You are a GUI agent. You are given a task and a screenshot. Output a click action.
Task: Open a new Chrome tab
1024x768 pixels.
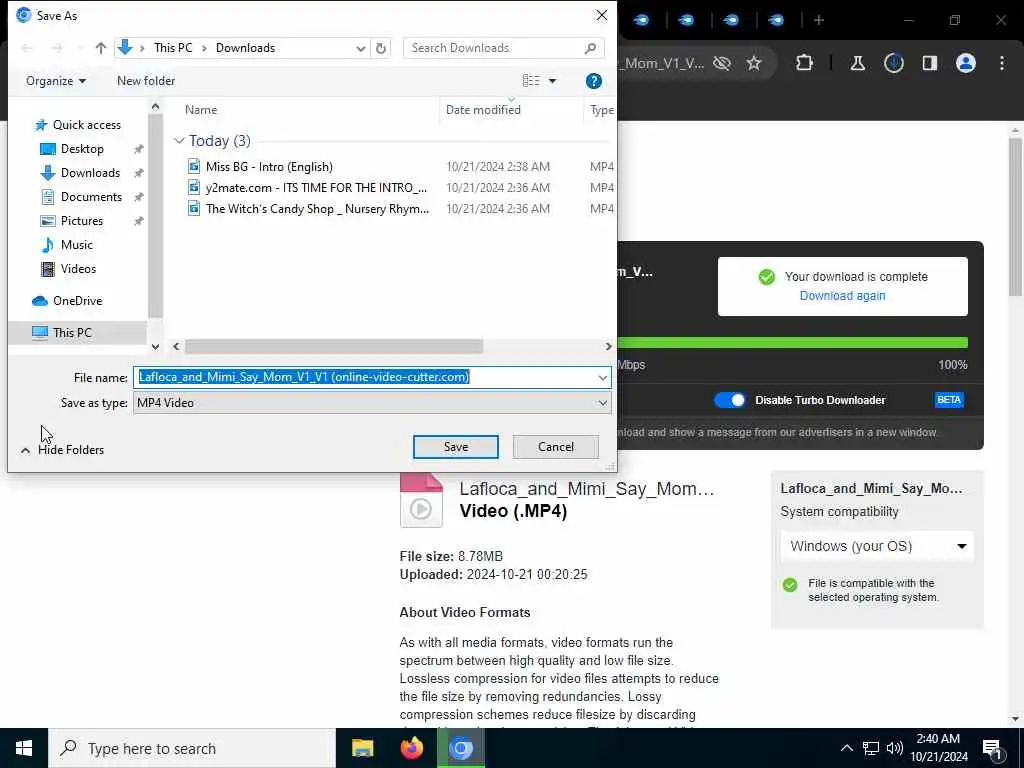pyautogui.click(x=819, y=20)
